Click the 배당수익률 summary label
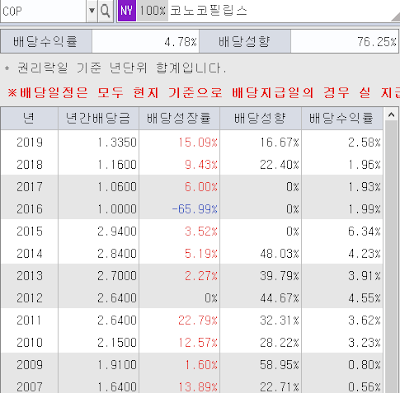The height and width of the screenshot is (393, 400). [46, 42]
